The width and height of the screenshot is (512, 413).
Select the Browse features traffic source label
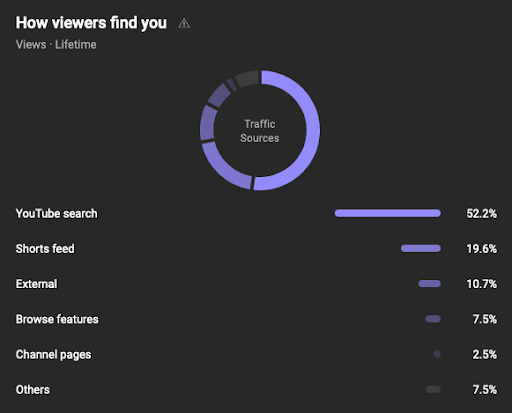tap(57, 319)
